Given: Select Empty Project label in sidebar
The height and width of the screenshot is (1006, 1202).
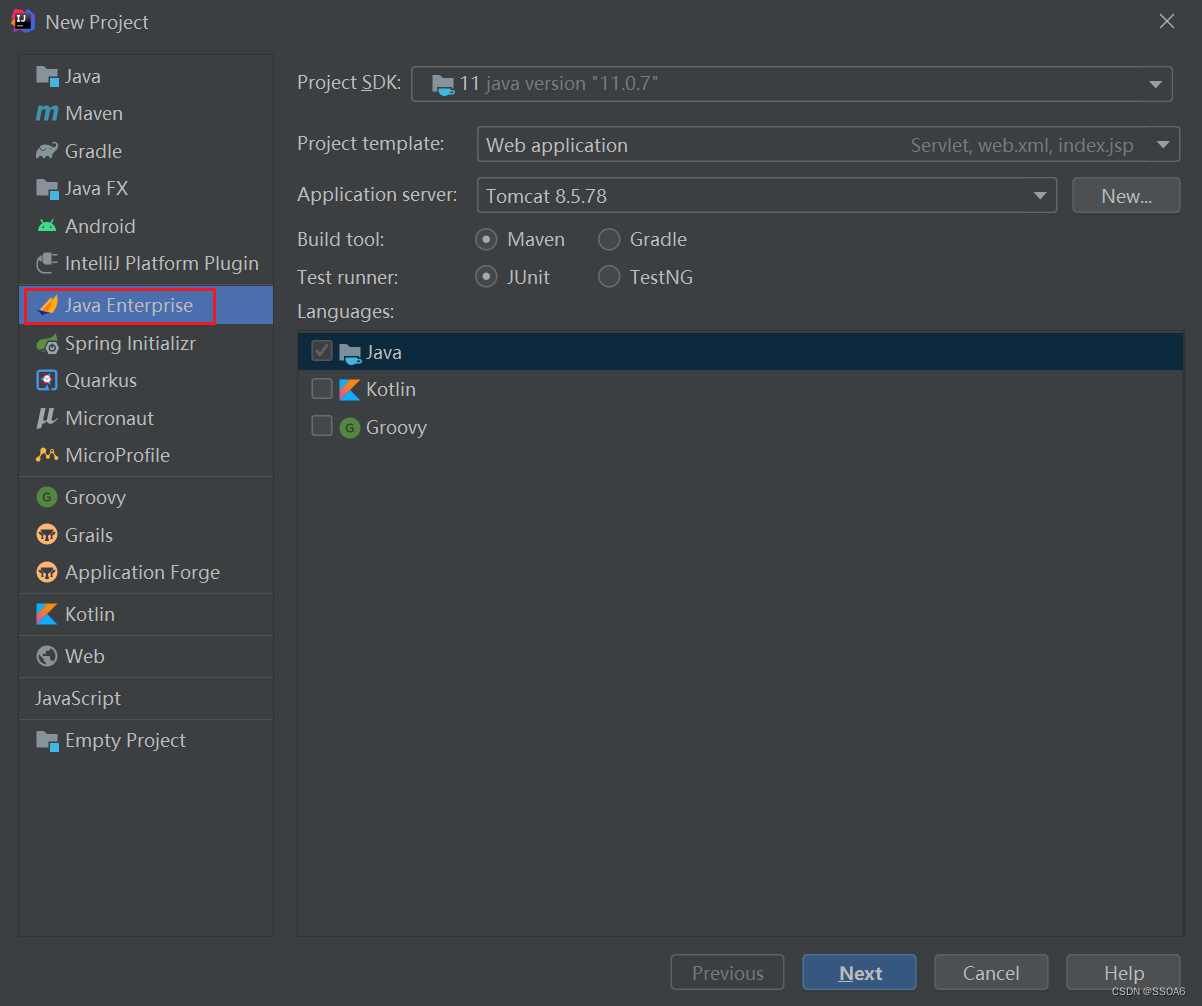Looking at the screenshot, I should [125, 740].
